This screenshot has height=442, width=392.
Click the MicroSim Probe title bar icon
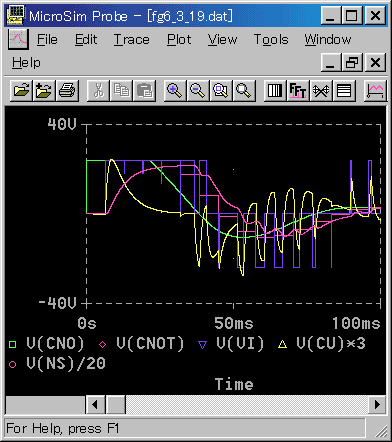[x=16, y=15]
